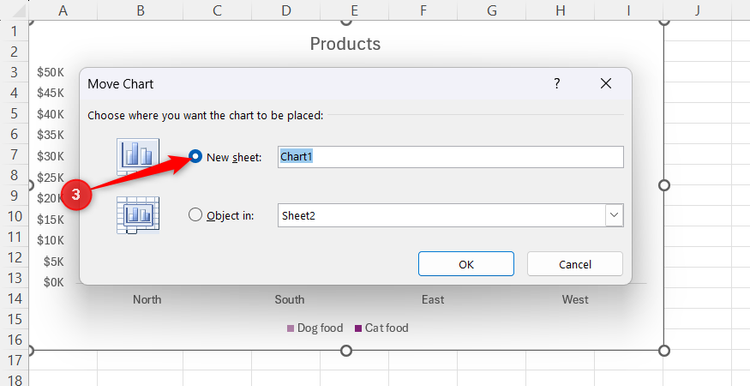
Task: Select column J header
Action: (697, 10)
